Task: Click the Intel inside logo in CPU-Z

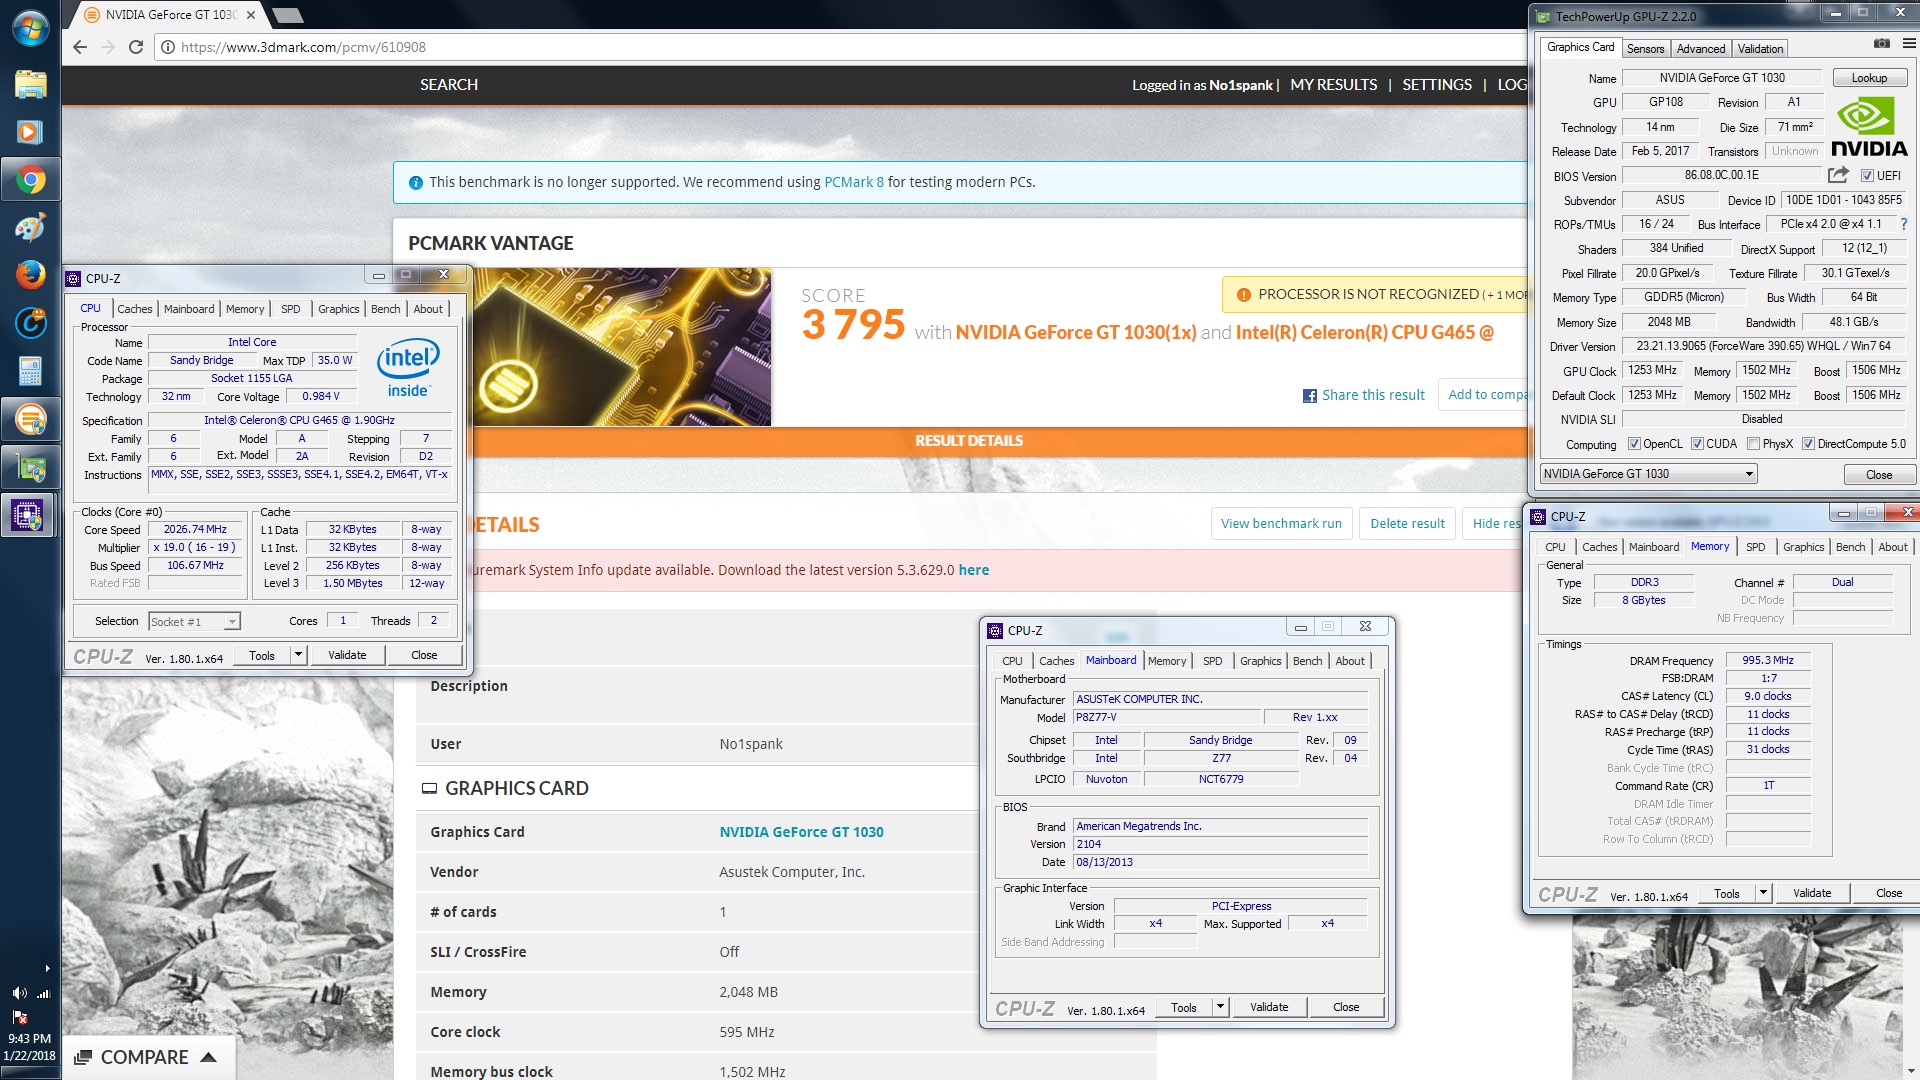Action: (x=408, y=369)
